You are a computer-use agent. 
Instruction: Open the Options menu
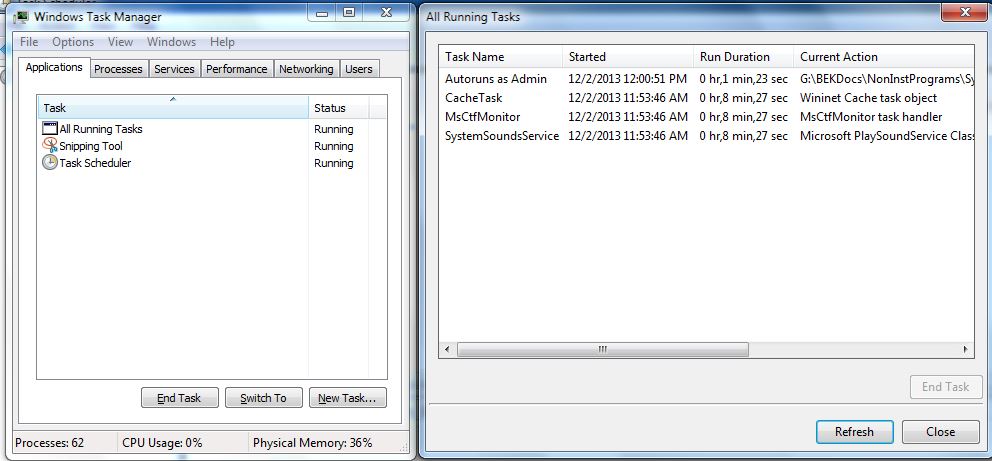tap(73, 42)
